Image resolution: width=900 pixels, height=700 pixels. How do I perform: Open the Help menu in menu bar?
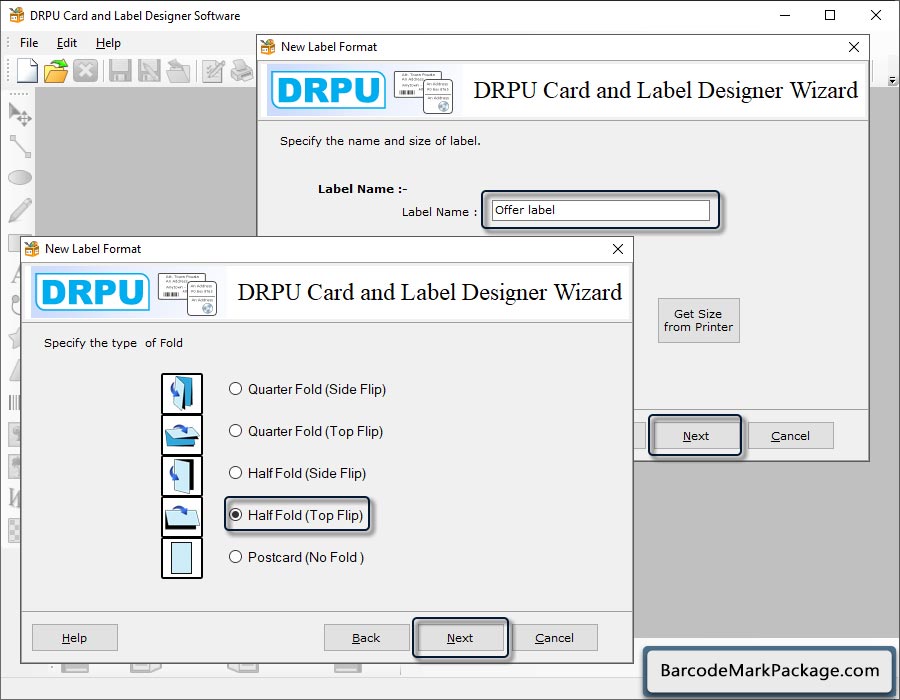pos(108,43)
